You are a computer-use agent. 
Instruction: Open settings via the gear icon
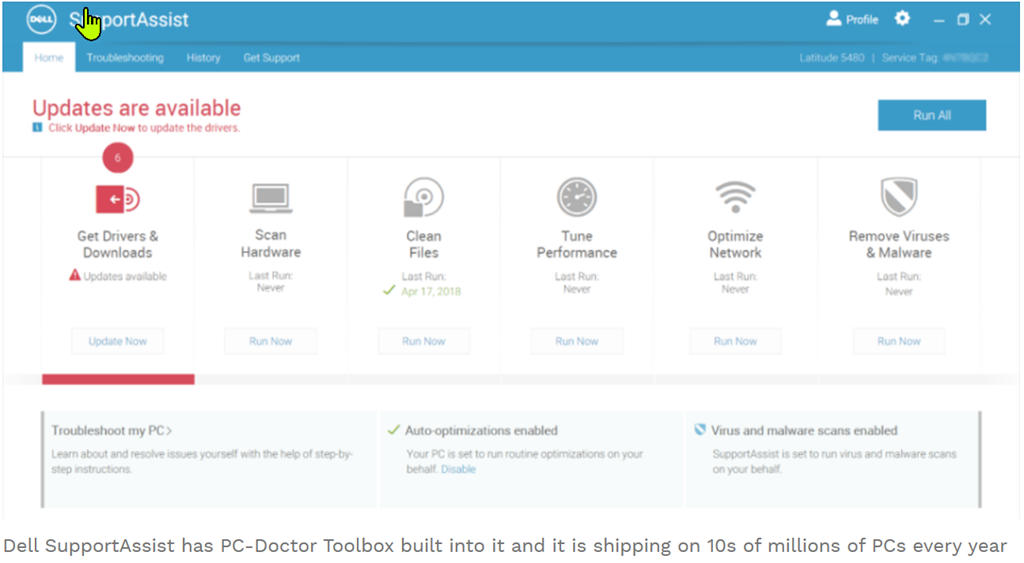[x=902, y=19]
